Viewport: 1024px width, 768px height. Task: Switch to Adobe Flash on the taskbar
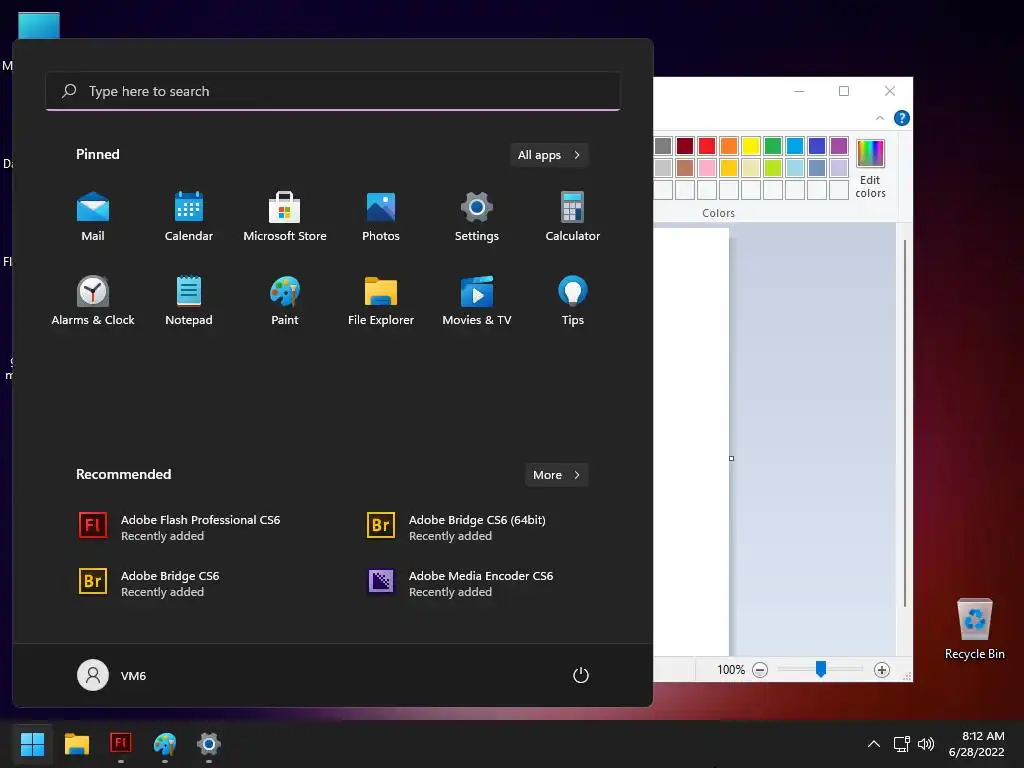[x=121, y=743]
